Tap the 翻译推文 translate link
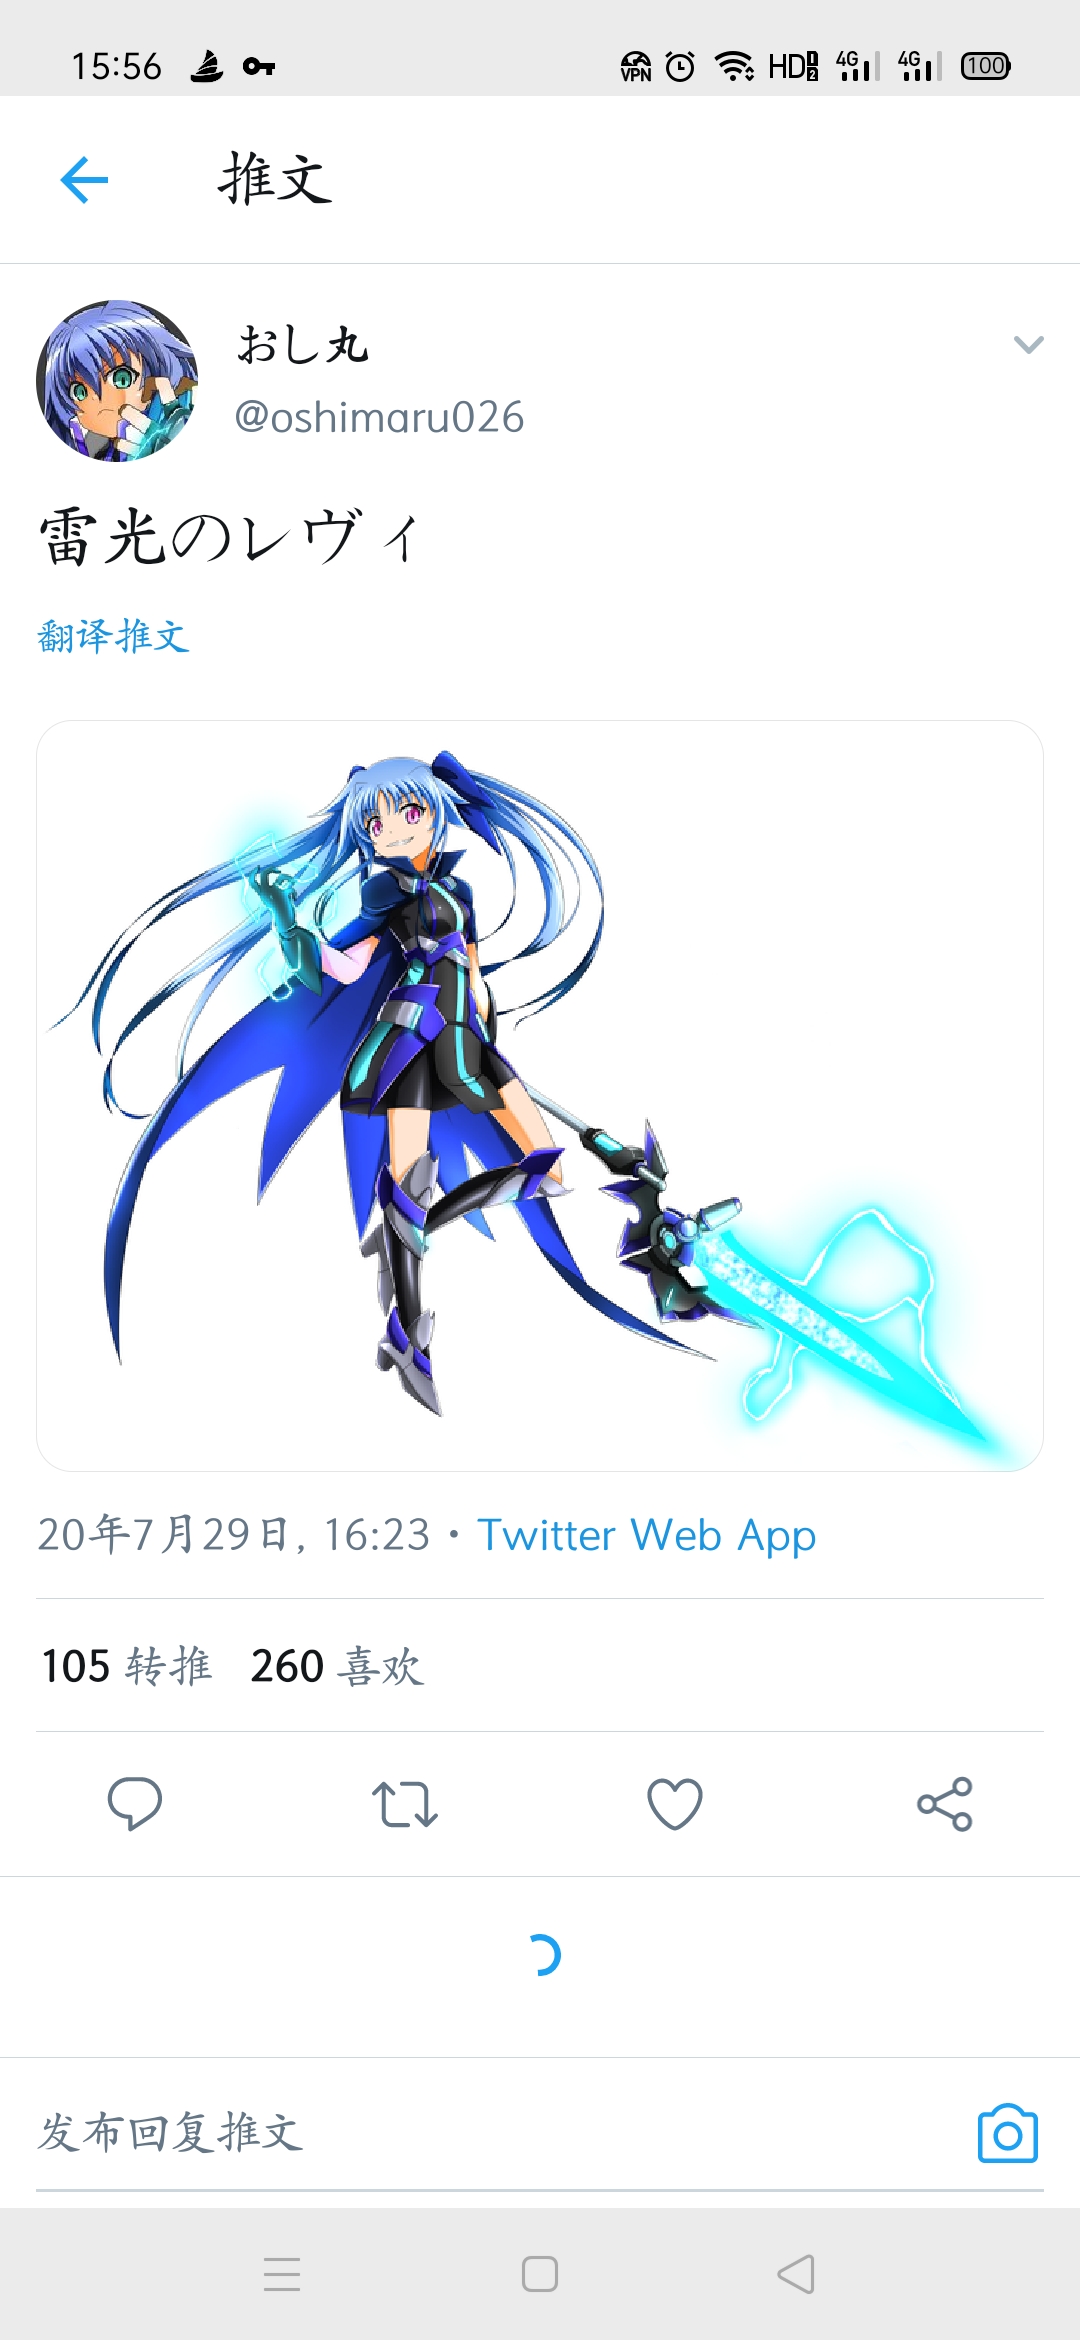Image resolution: width=1080 pixels, height=2340 pixels. pos(113,636)
